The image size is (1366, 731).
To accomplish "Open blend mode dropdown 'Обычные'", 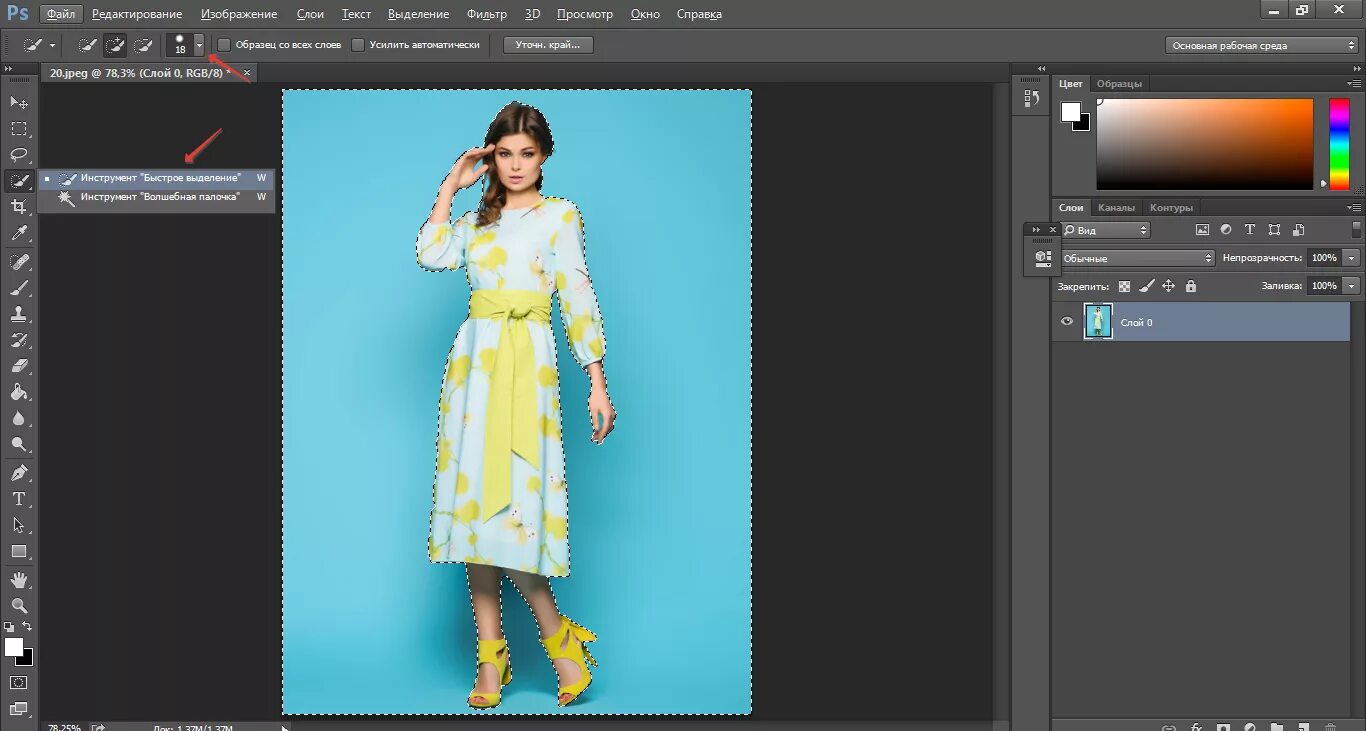I will (x=1137, y=258).
